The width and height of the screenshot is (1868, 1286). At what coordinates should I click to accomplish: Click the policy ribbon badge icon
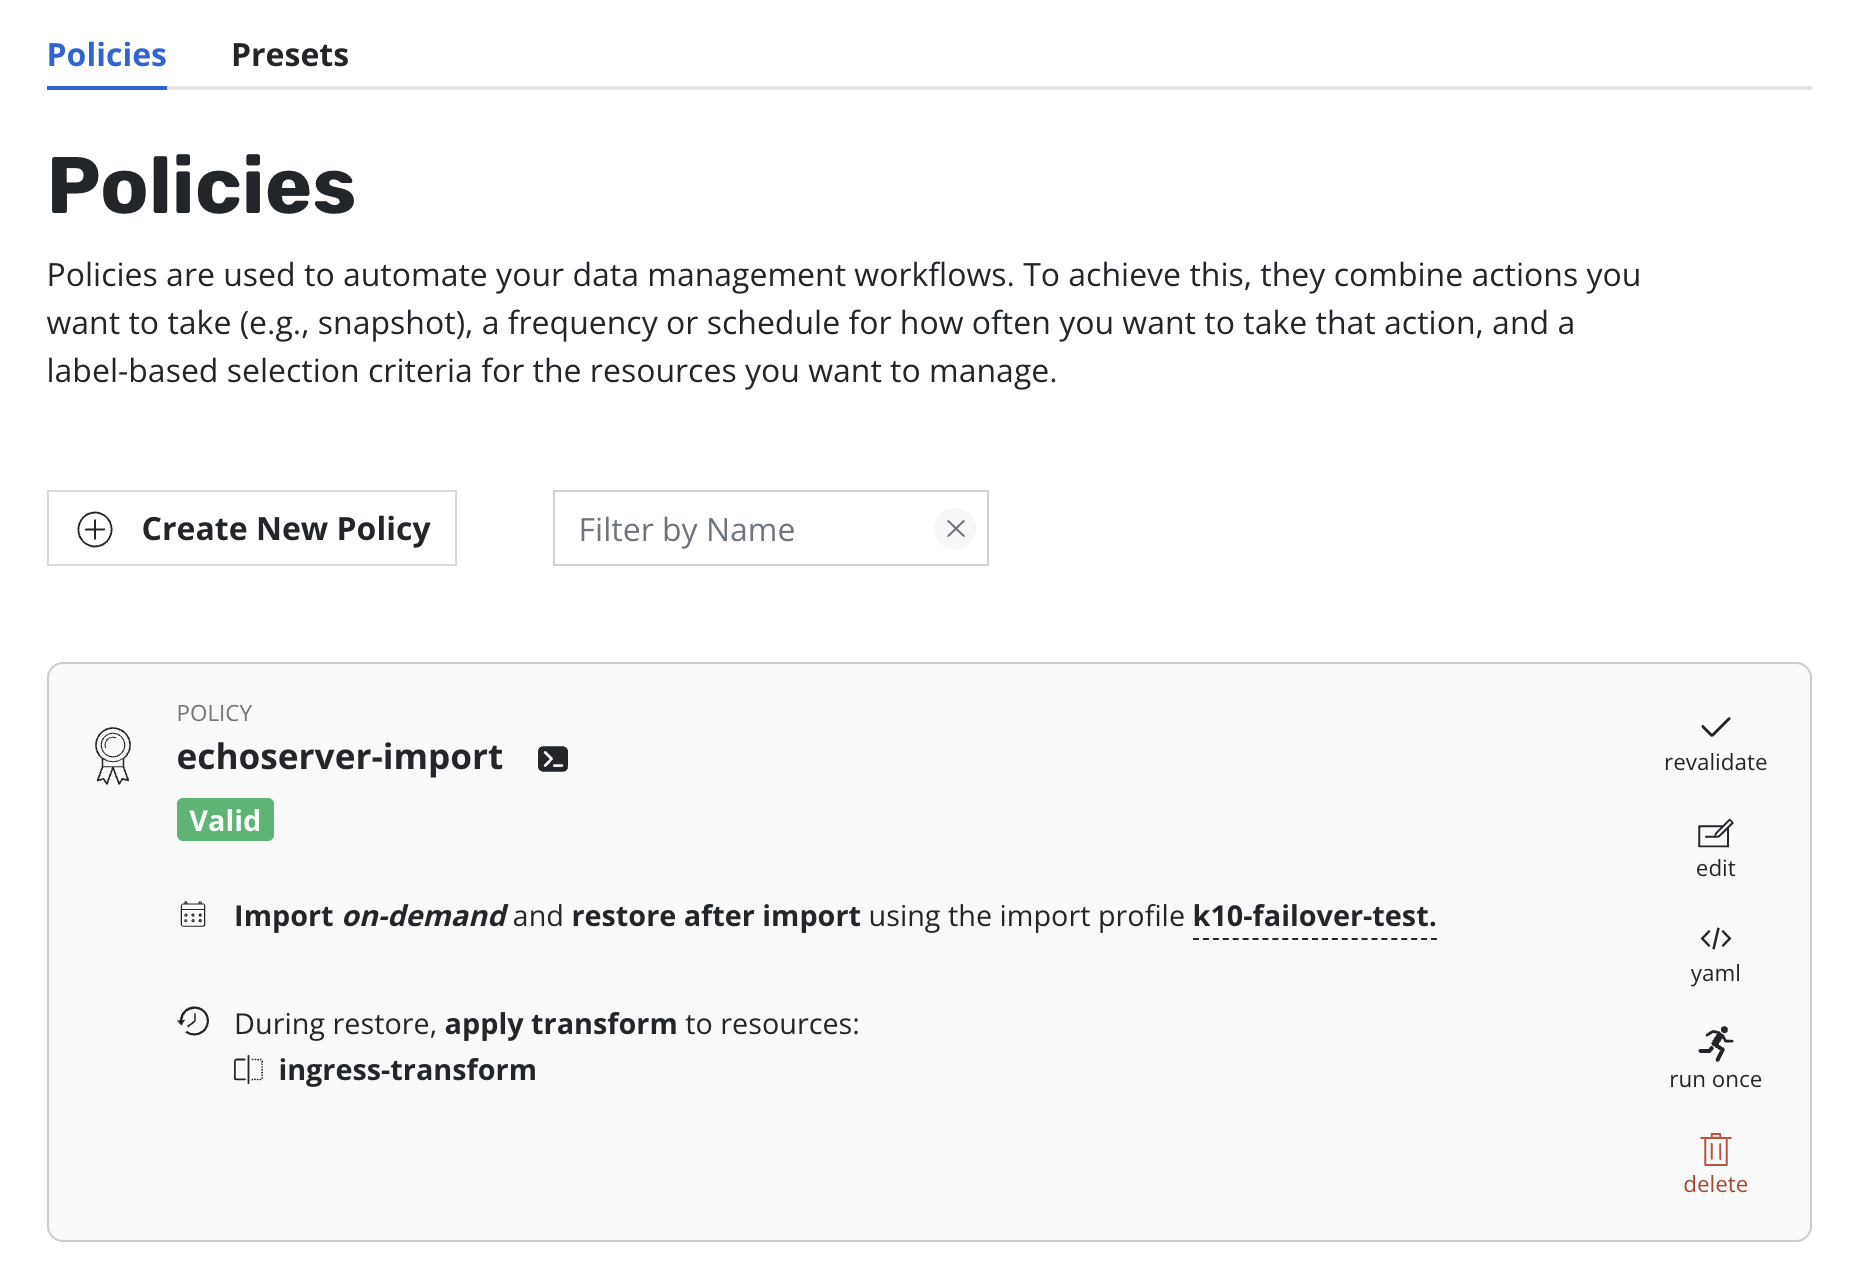(113, 755)
